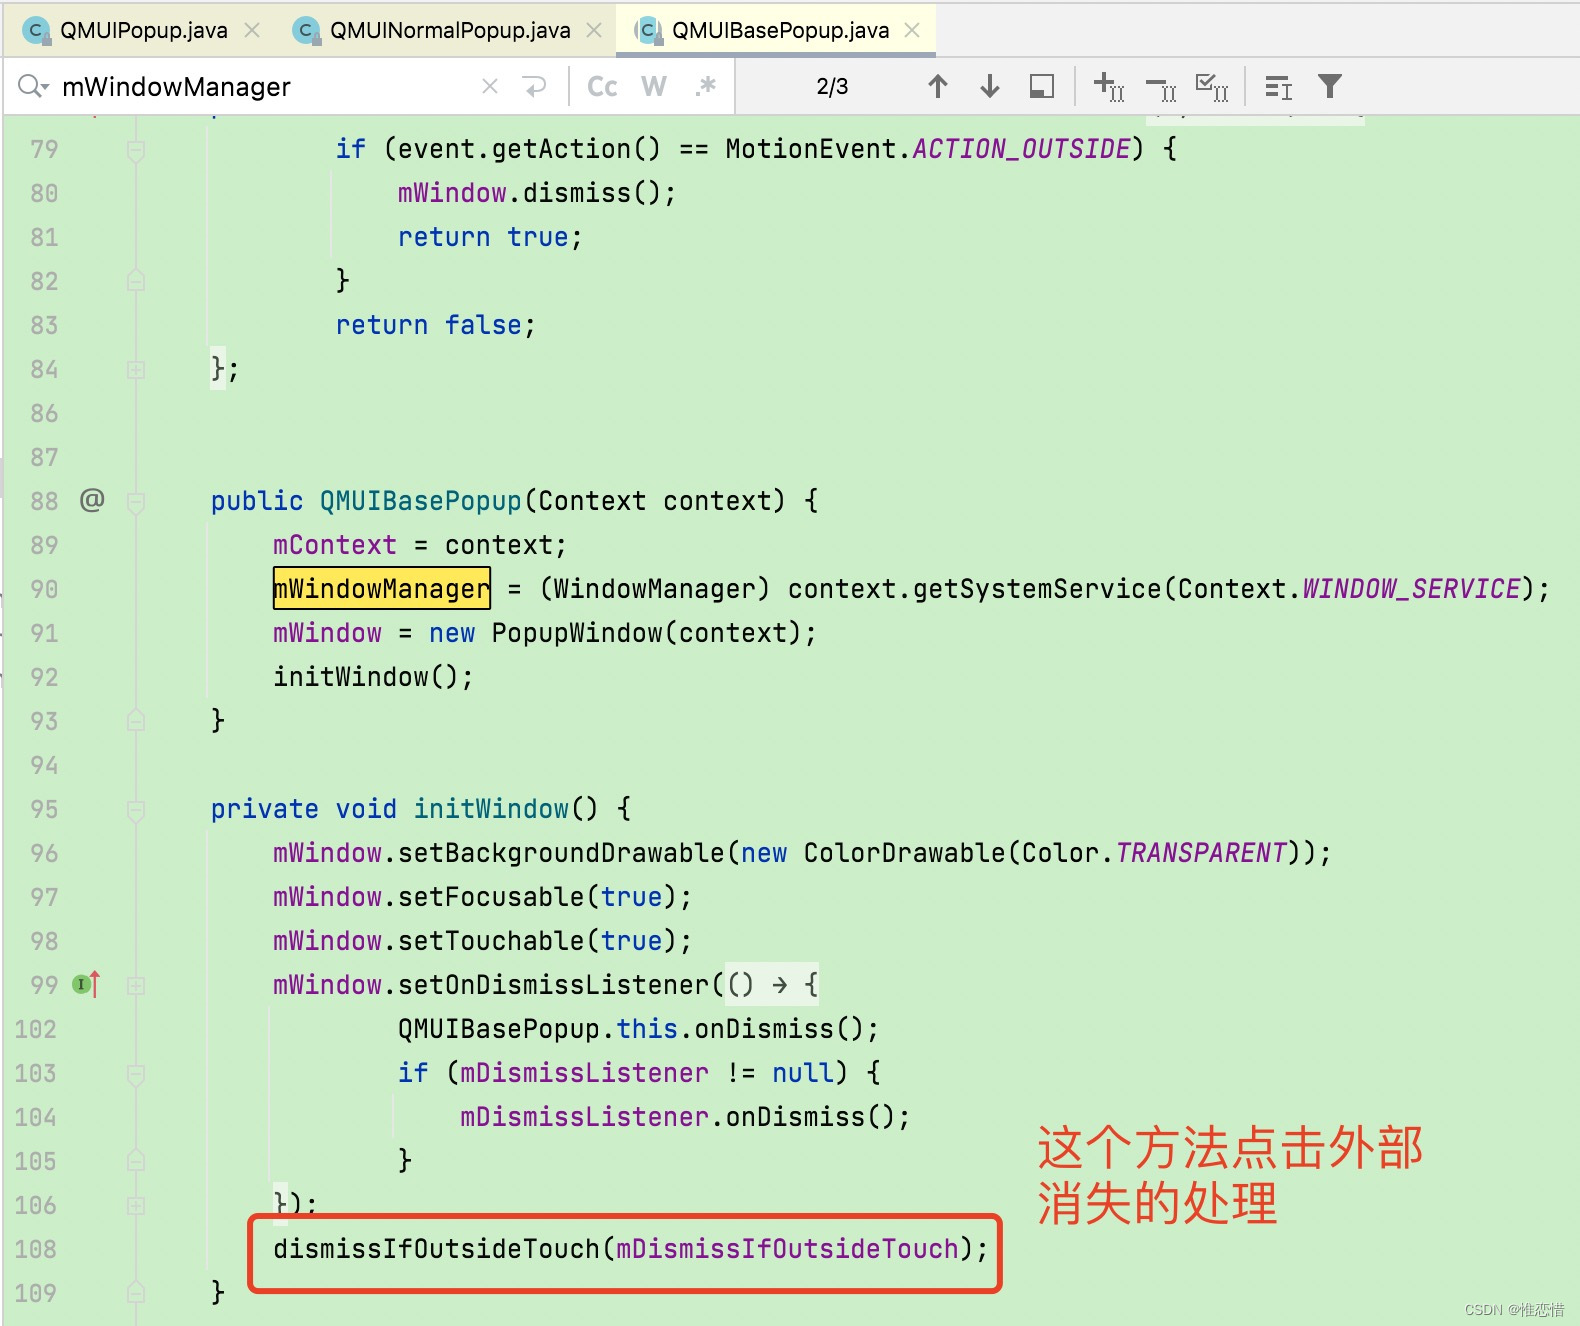Collapse the QMUIBasePopup constructor at line 88
The width and height of the screenshot is (1580, 1326).
pos(136,501)
